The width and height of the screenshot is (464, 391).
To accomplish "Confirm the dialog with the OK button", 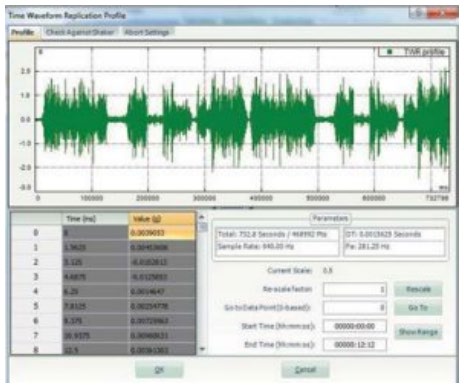I will pos(159,370).
